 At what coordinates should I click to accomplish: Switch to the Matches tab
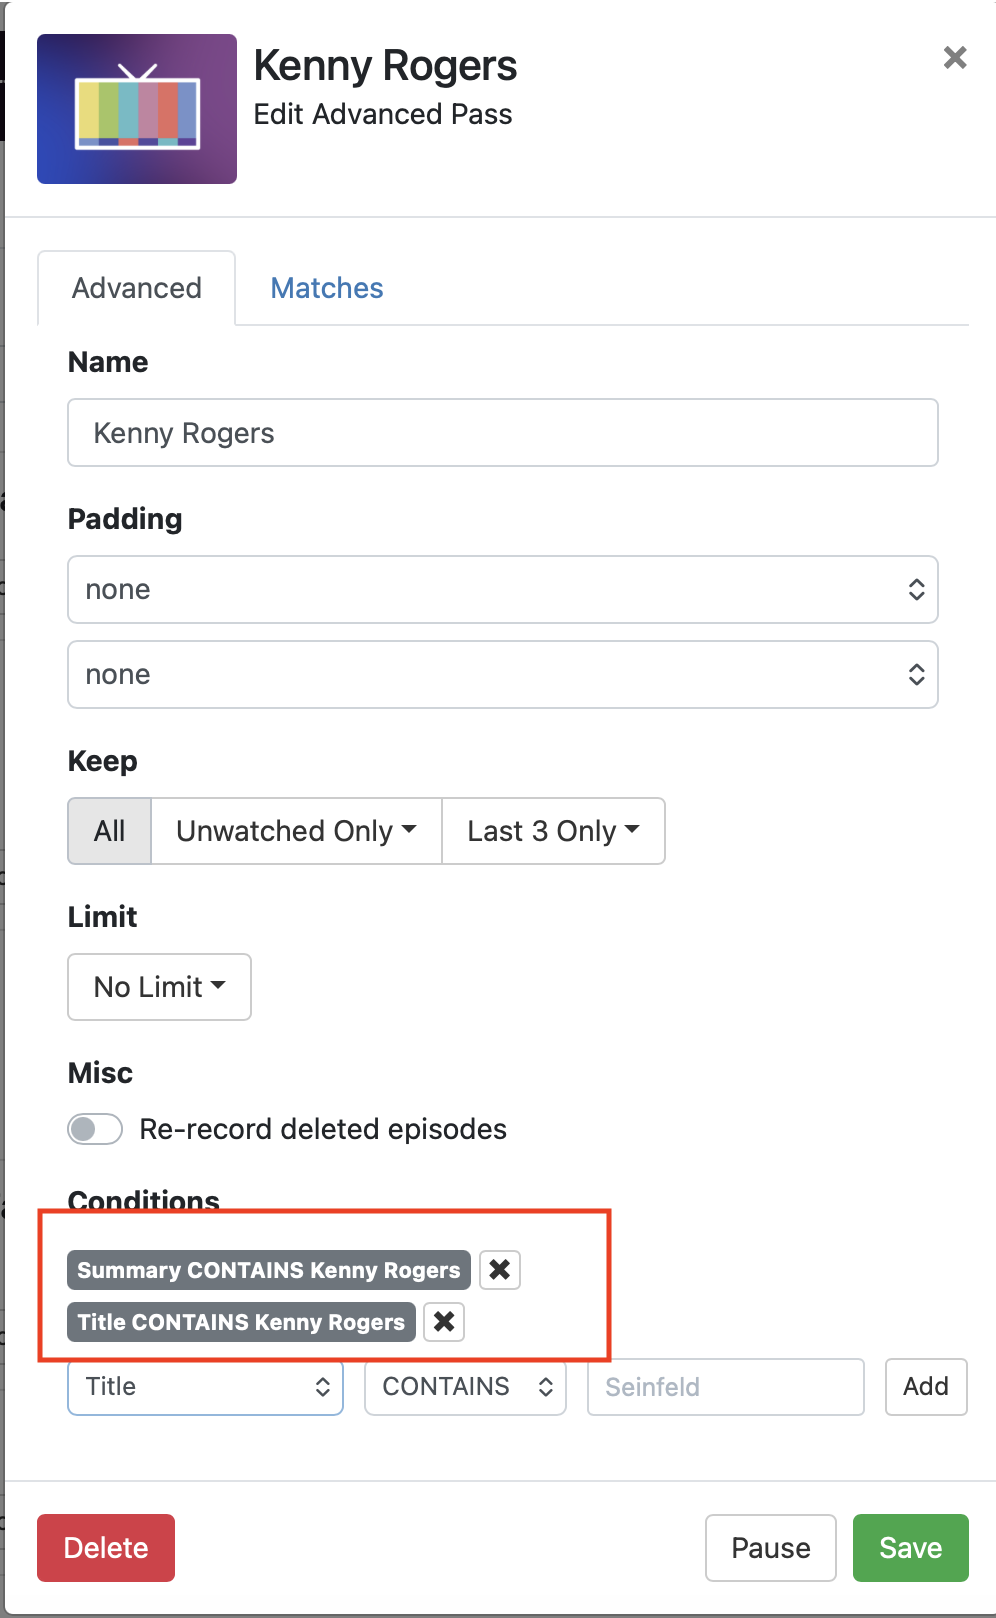(x=327, y=288)
